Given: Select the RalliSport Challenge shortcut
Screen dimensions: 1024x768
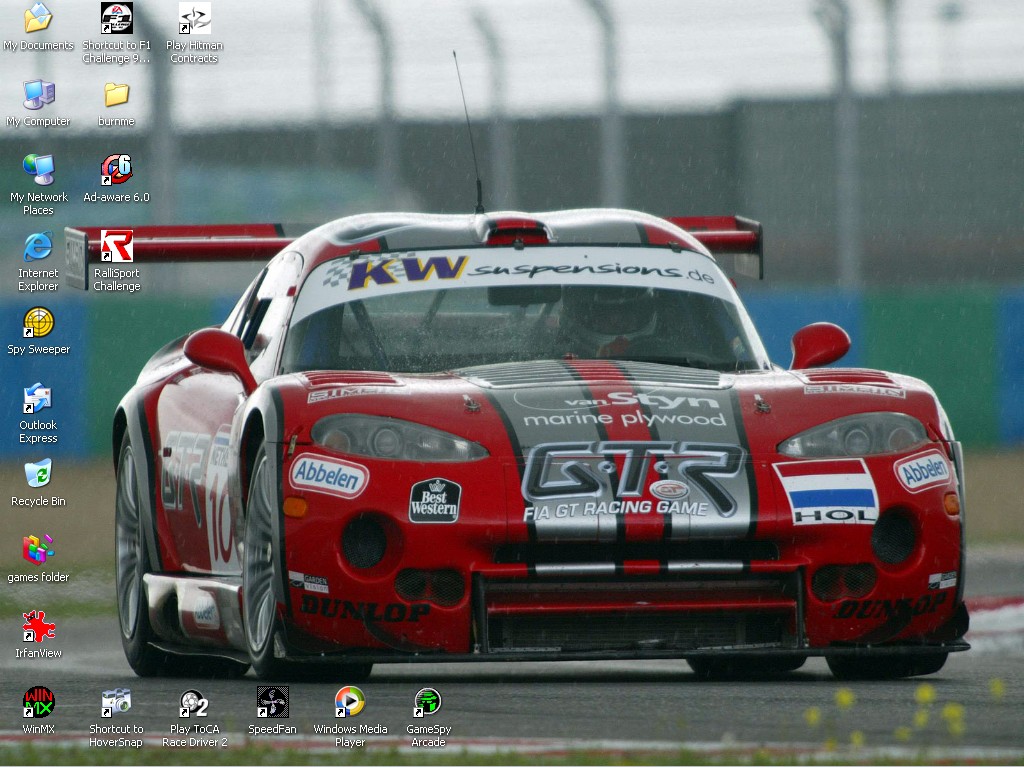Looking at the screenshot, I should (x=116, y=246).
